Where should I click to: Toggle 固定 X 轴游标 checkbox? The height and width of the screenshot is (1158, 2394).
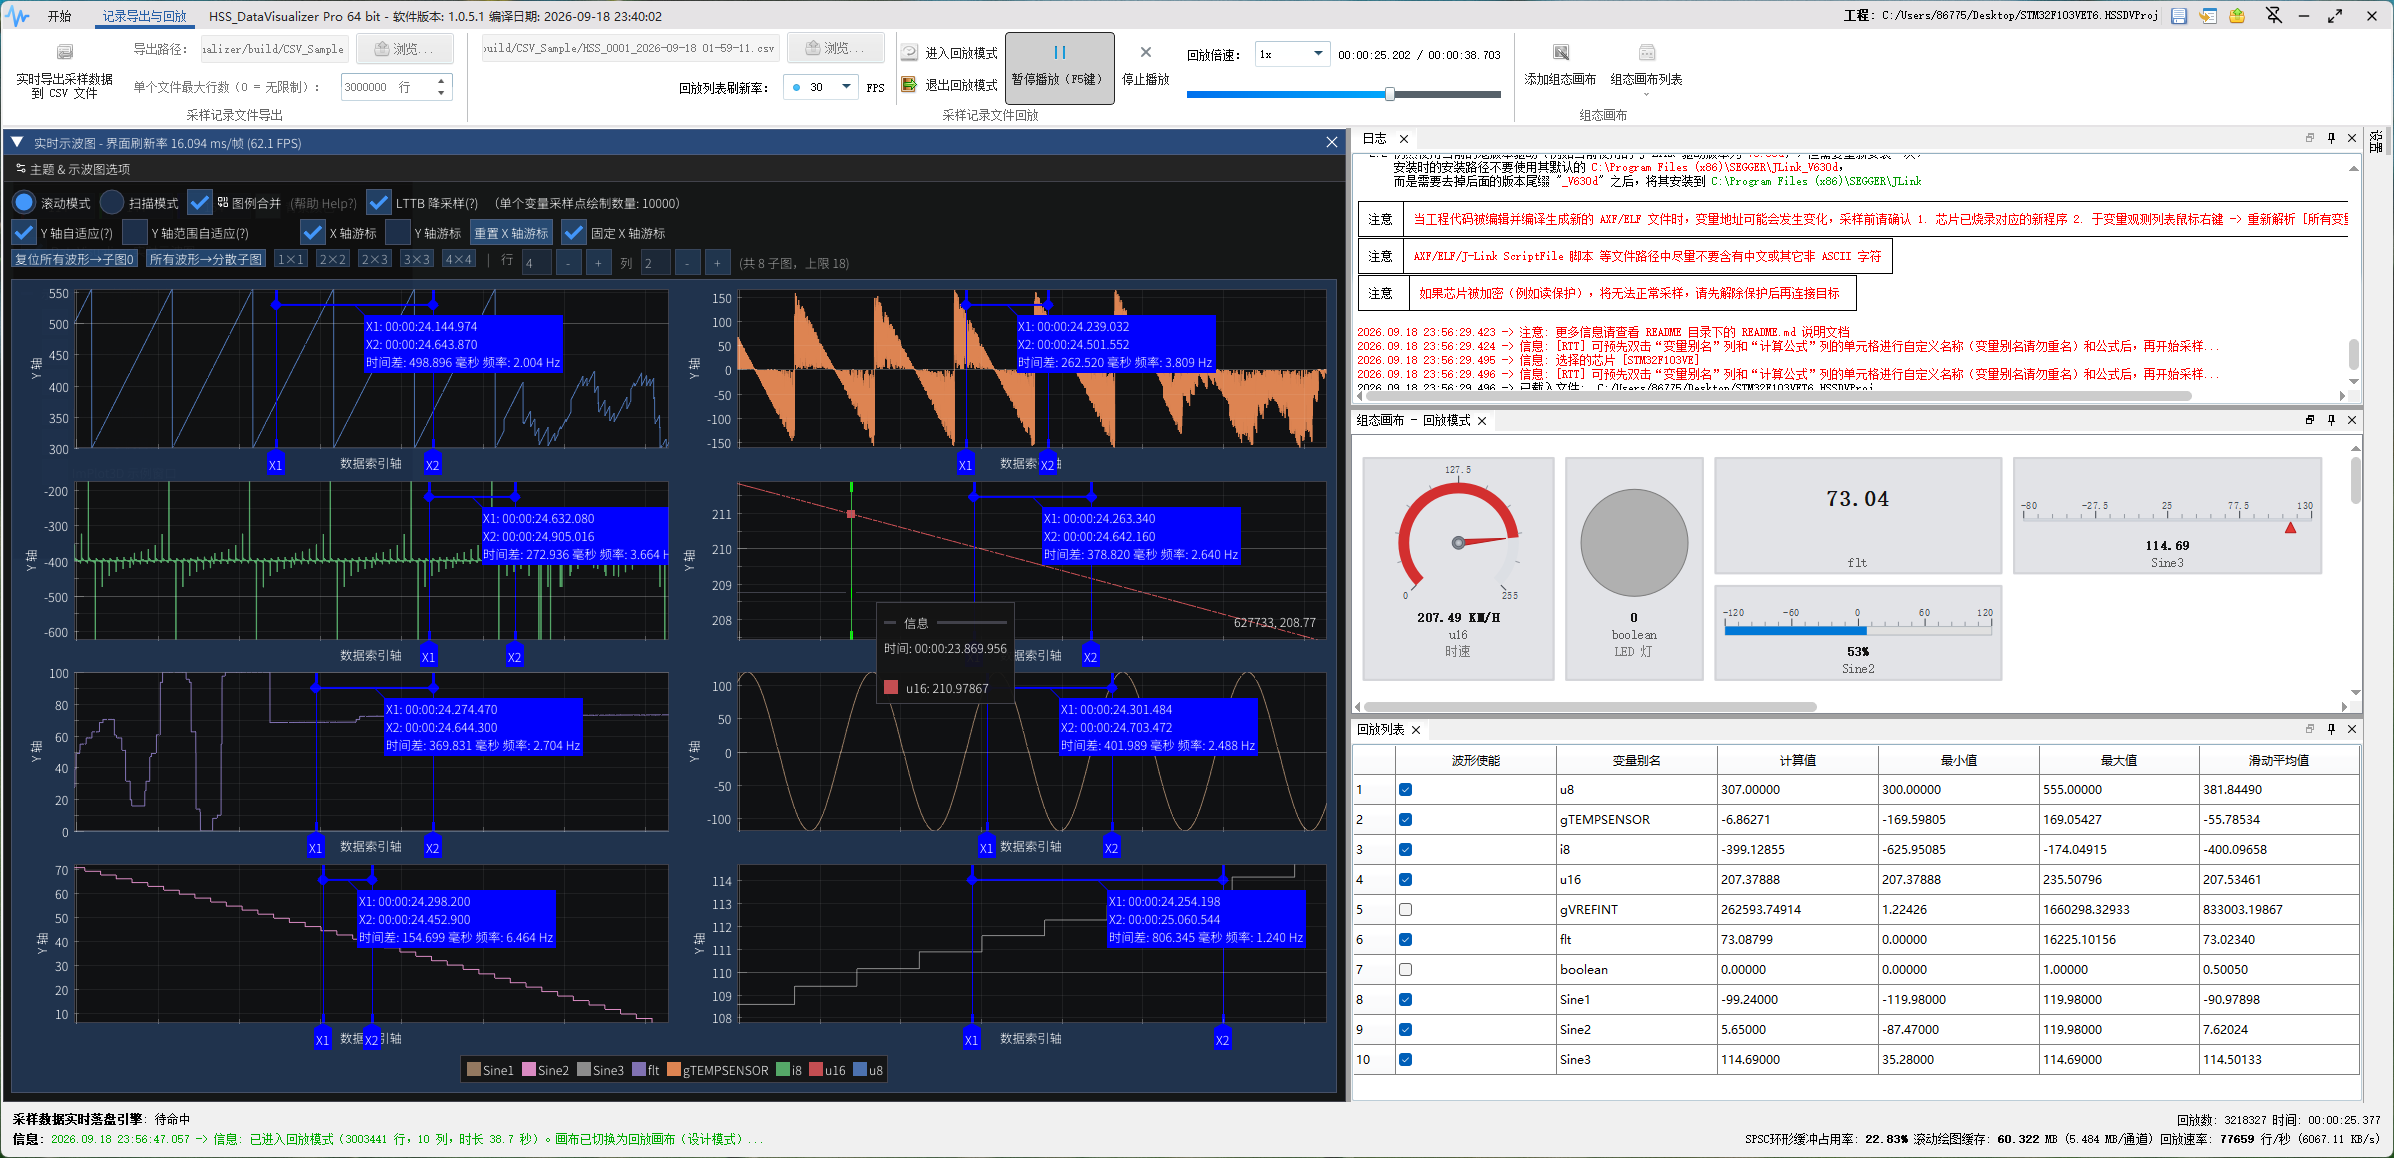coord(574,233)
